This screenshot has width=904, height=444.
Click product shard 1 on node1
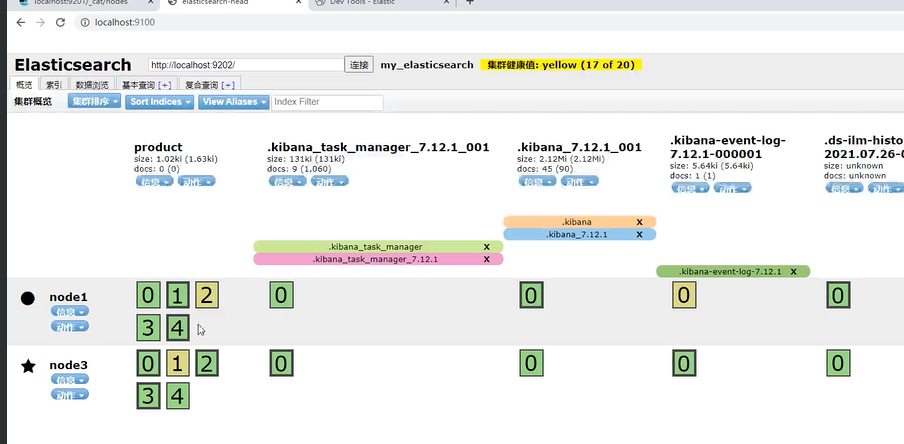pos(178,295)
